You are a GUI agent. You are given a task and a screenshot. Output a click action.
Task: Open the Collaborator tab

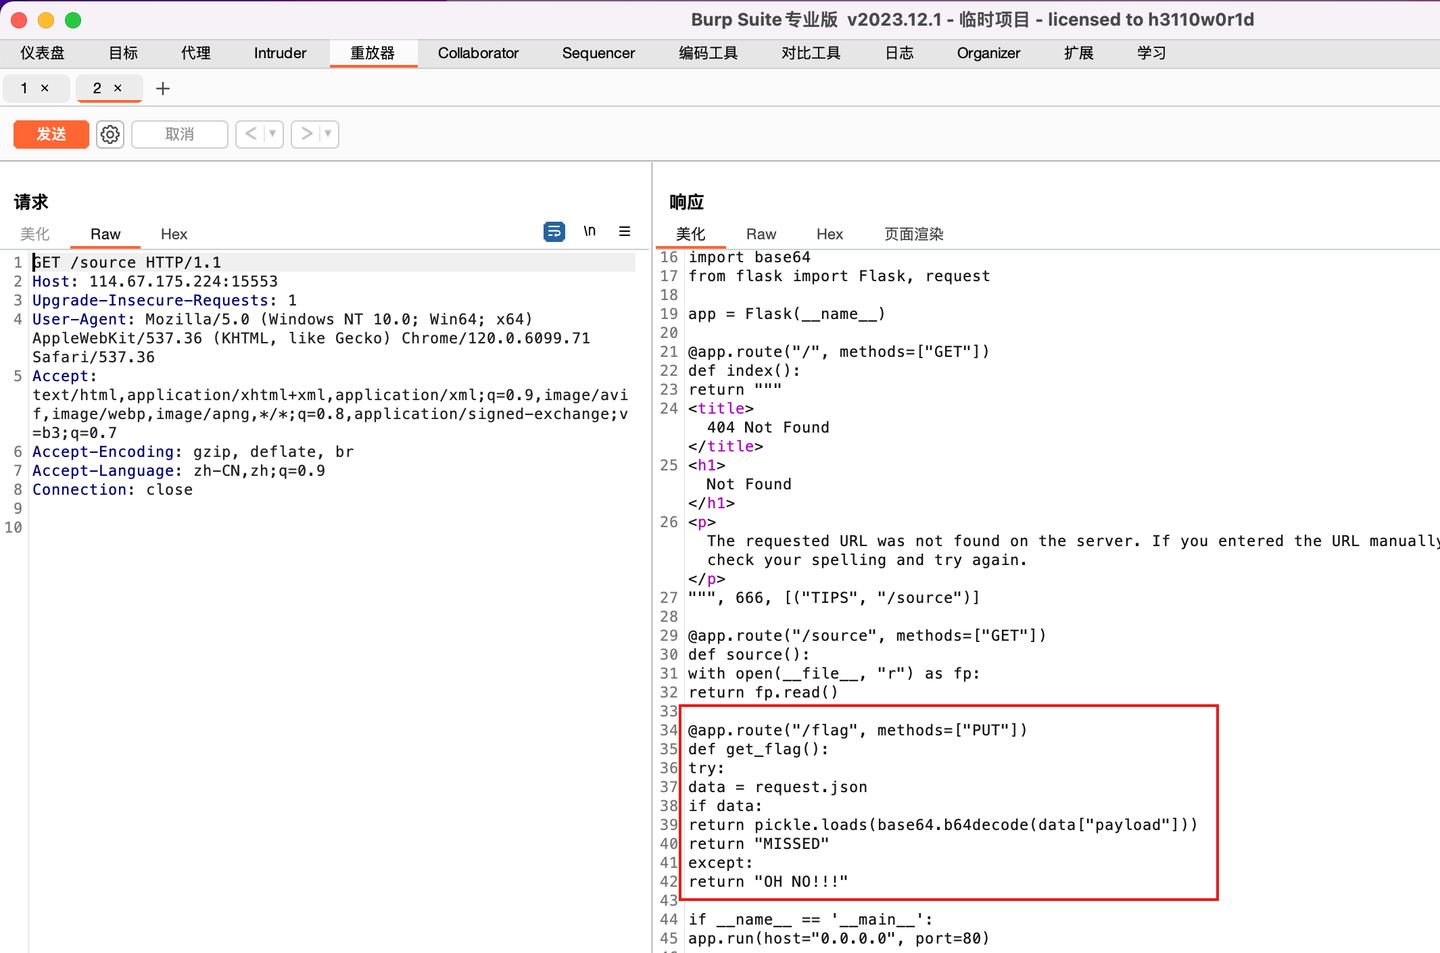tap(478, 53)
